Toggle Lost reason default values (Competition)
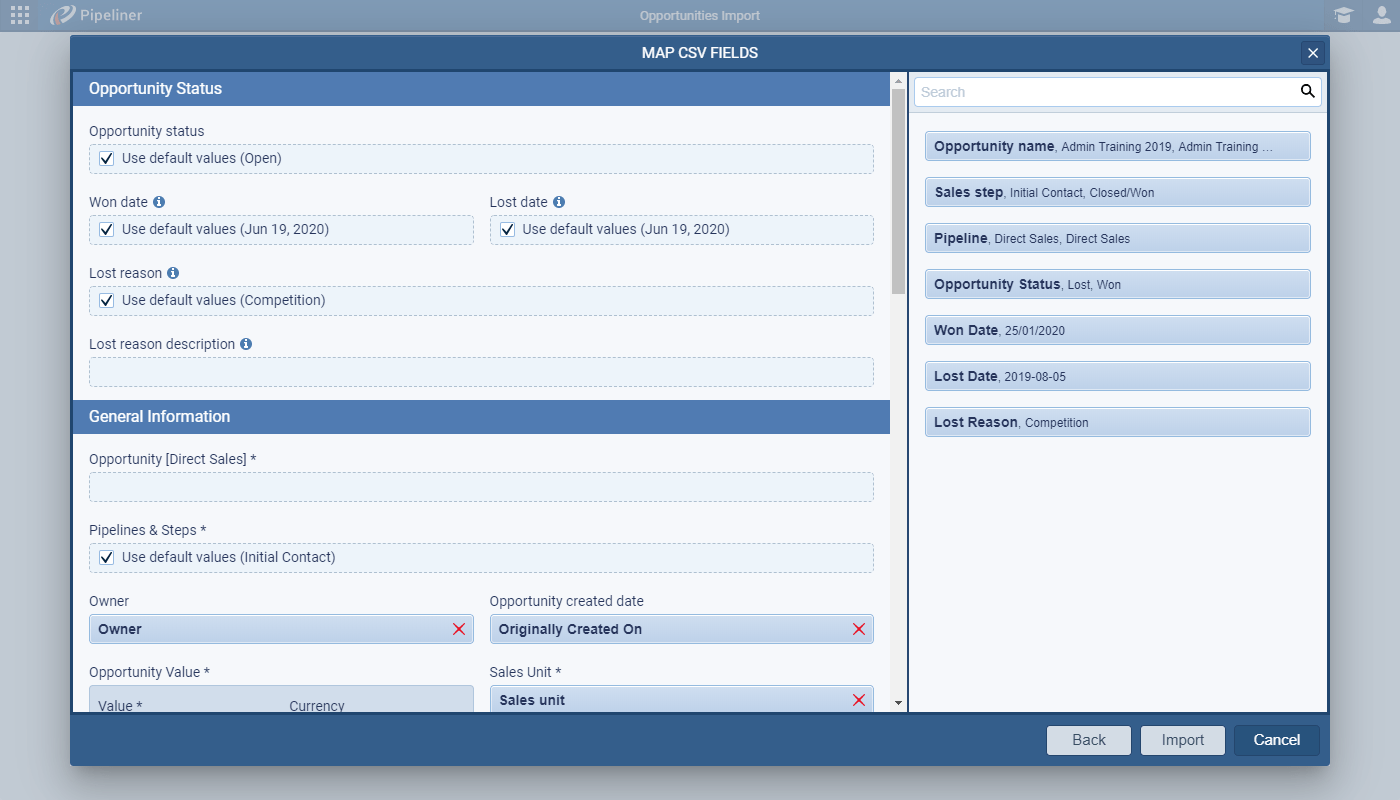This screenshot has width=1400, height=800. 107,301
